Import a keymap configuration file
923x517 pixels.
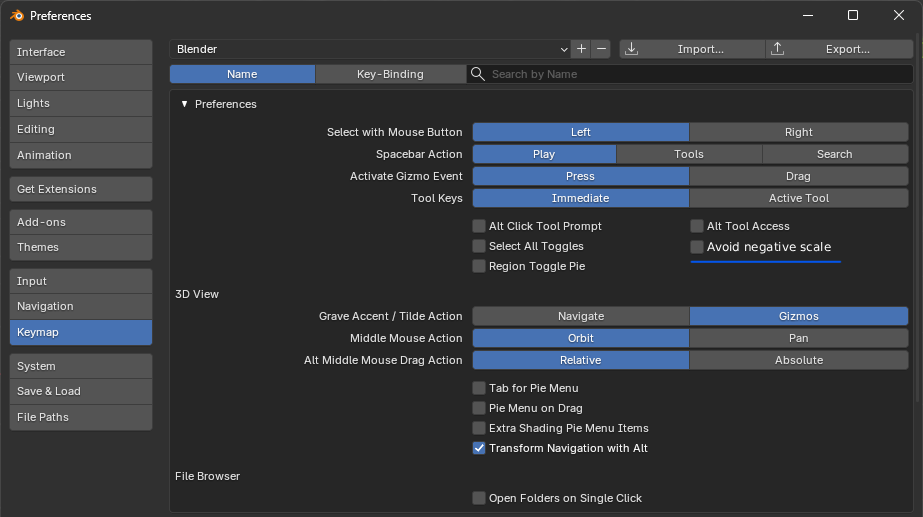692,49
